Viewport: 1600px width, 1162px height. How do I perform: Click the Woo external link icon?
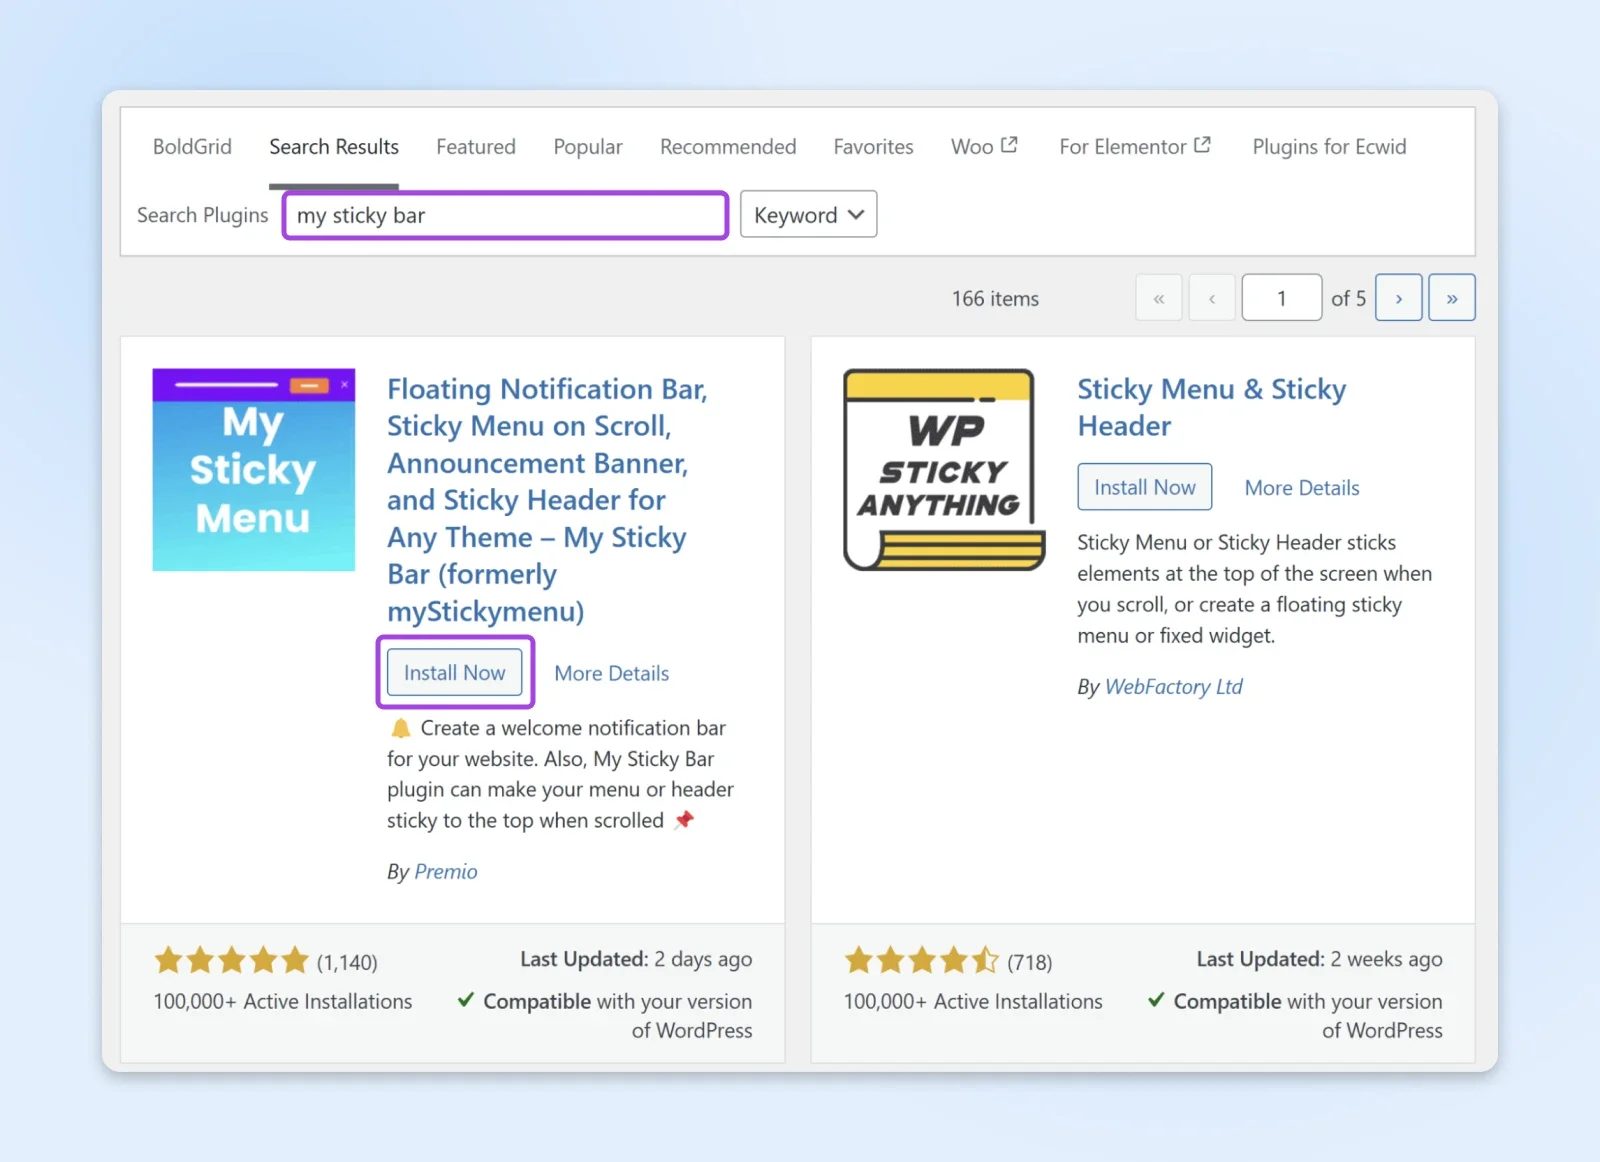tap(1009, 145)
